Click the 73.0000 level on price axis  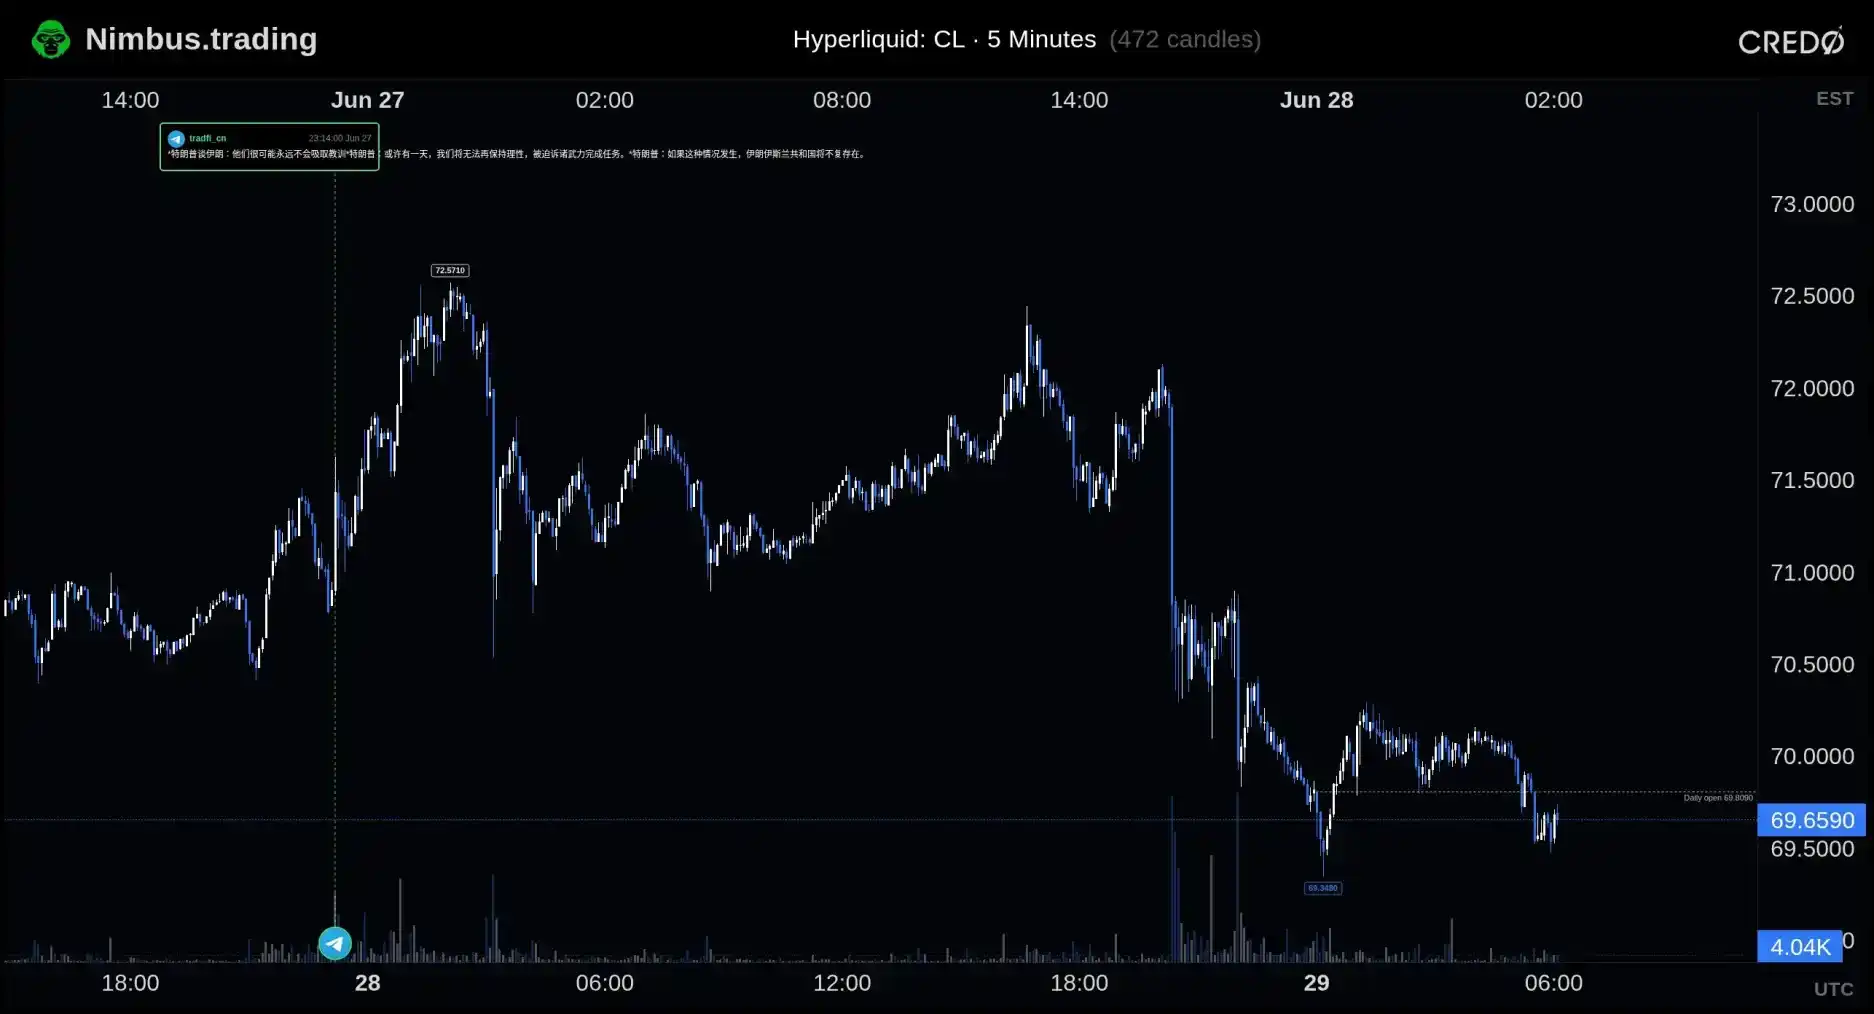(x=1812, y=204)
